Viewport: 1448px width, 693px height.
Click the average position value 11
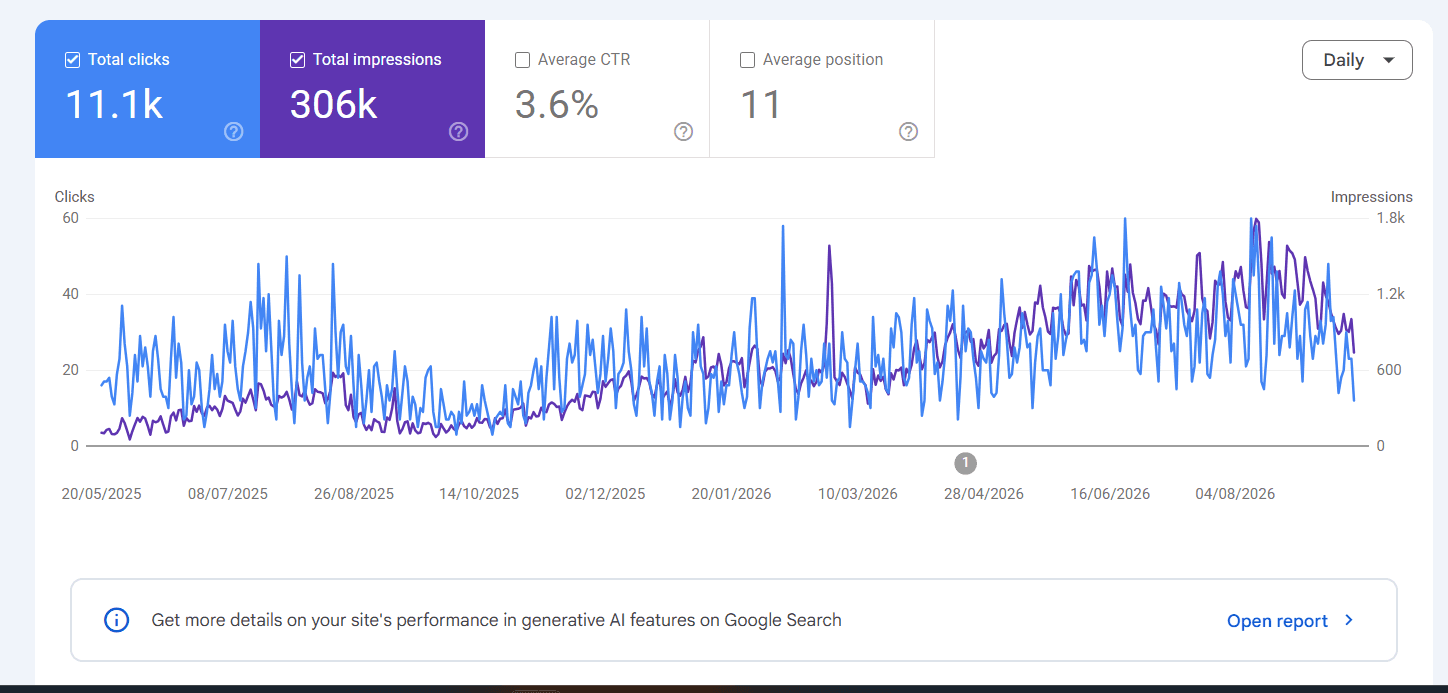(x=760, y=104)
